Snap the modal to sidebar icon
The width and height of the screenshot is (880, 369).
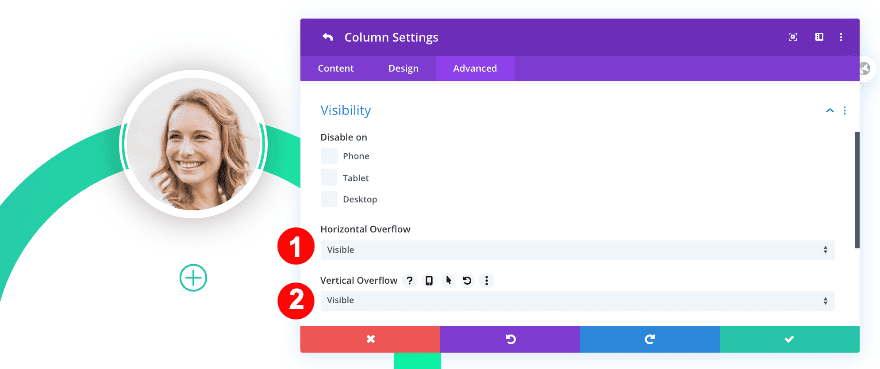(819, 37)
